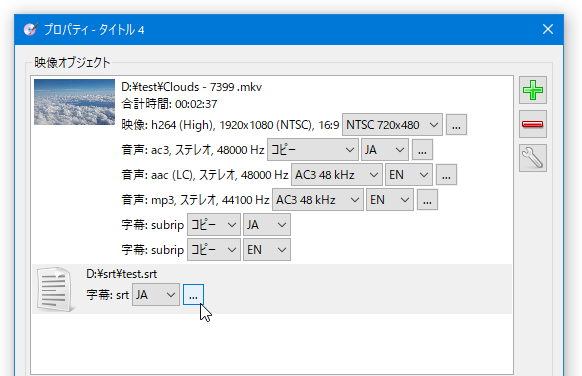Open コピー dropdown beside the JA subrip subtitle
Viewport: 582px width, 376px height.
pos(214,225)
